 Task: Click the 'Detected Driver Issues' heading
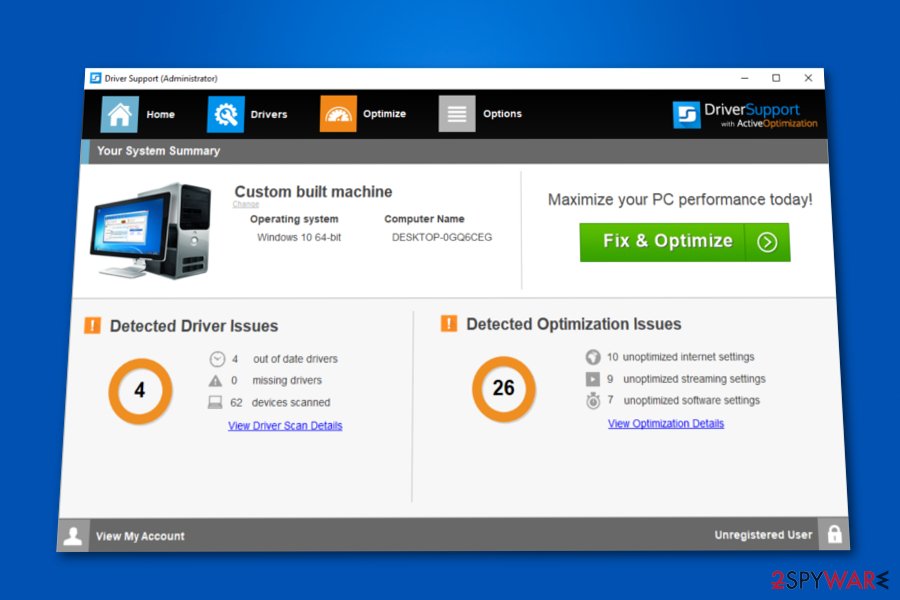tap(194, 326)
